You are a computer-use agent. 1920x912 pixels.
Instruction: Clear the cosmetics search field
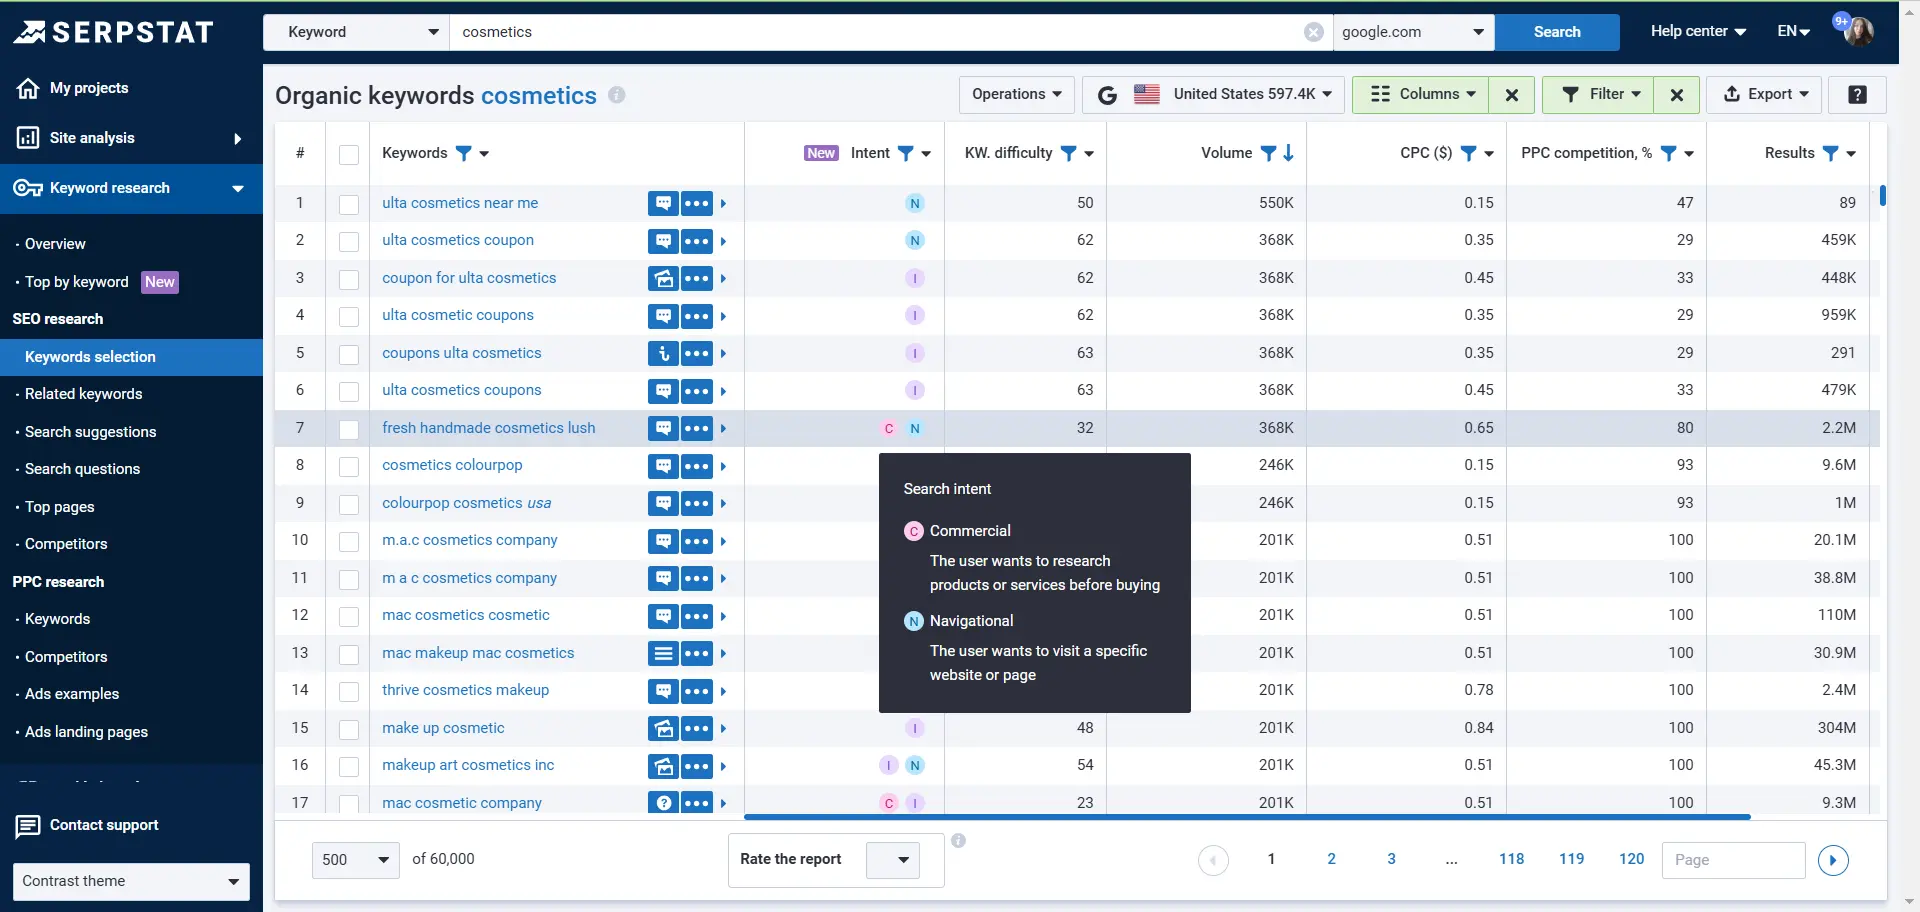1313,32
